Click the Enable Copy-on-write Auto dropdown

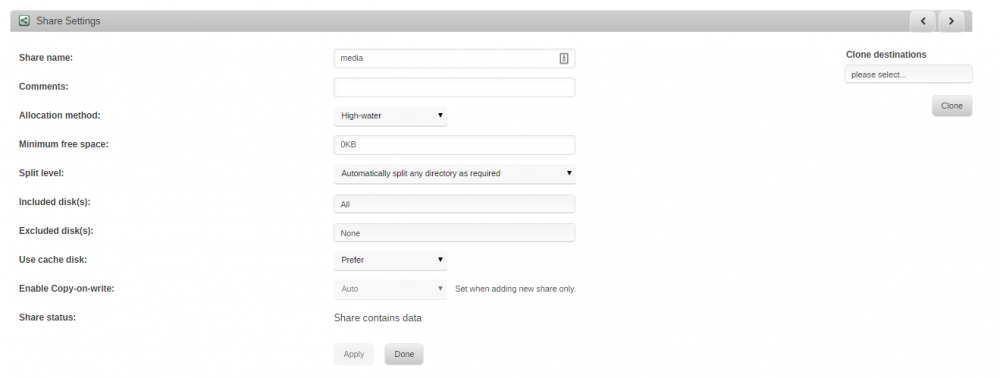[x=390, y=289]
